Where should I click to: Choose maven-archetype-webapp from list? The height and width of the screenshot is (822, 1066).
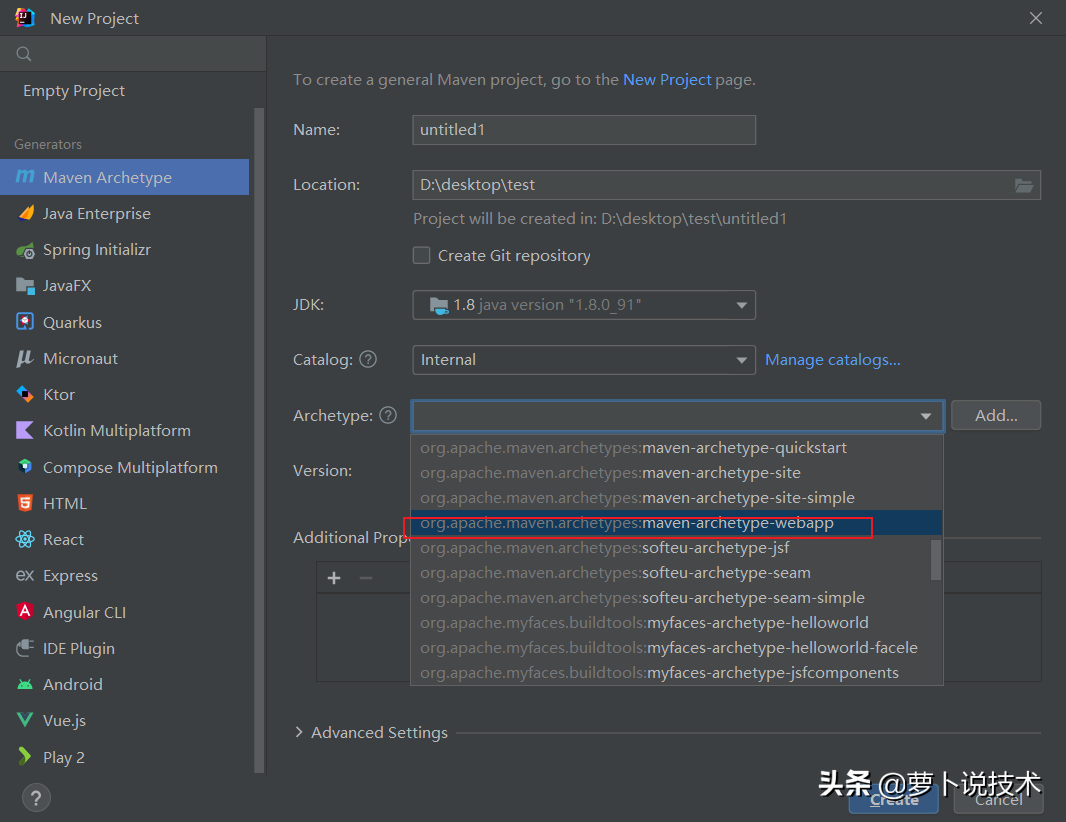[676, 523]
